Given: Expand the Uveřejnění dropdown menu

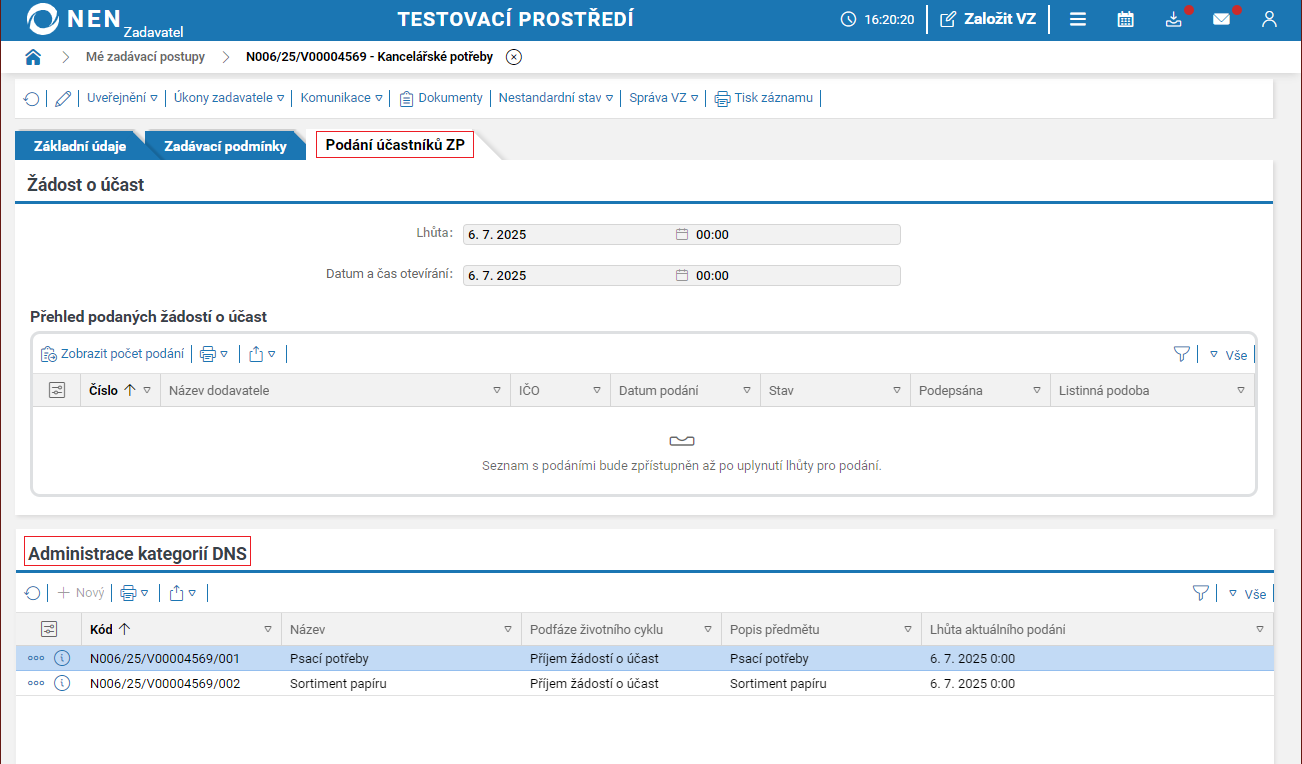Looking at the screenshot, I should coord(122,98).
